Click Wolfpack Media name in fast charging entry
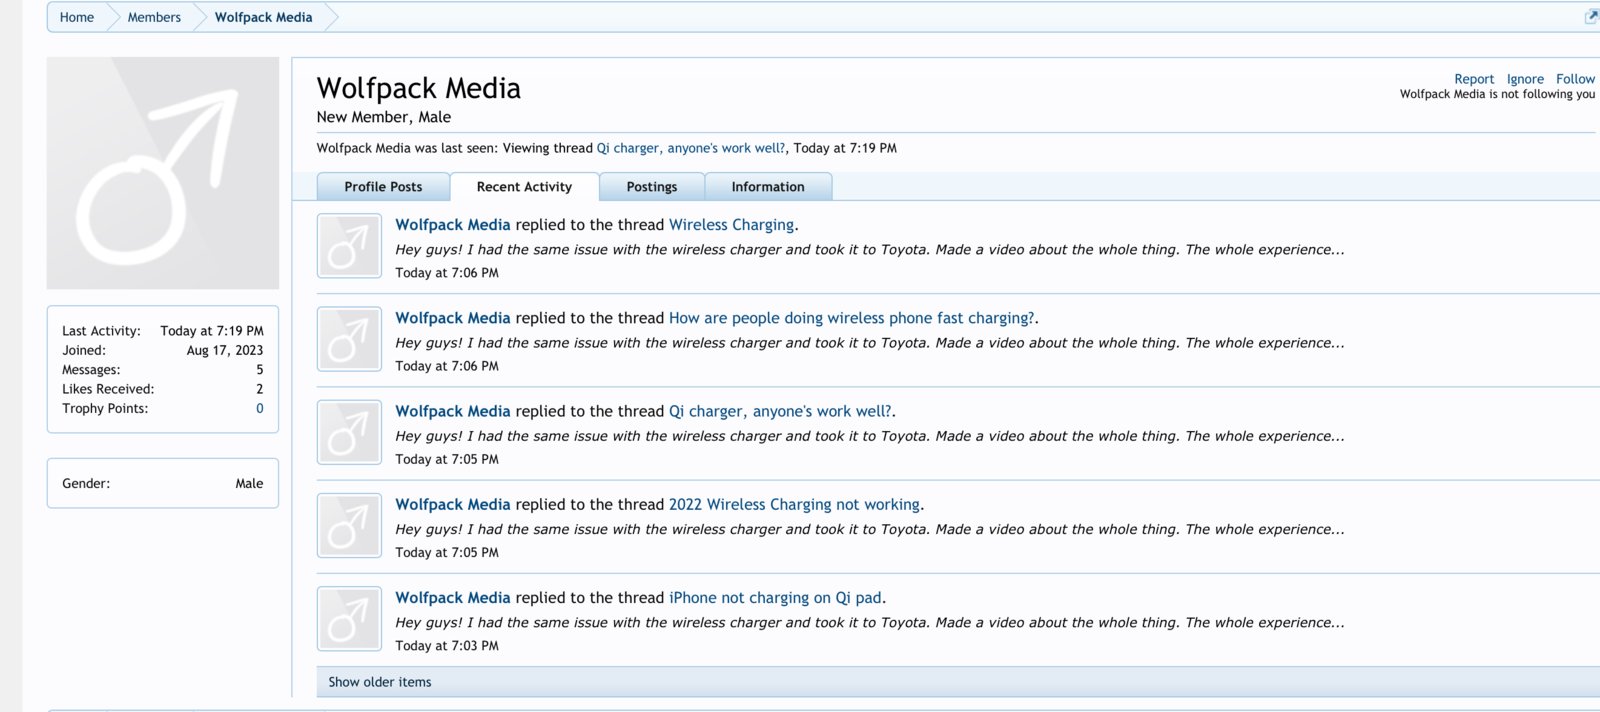Image resolution: width=1600 pixels, height=712 pixels. point(453,318)
